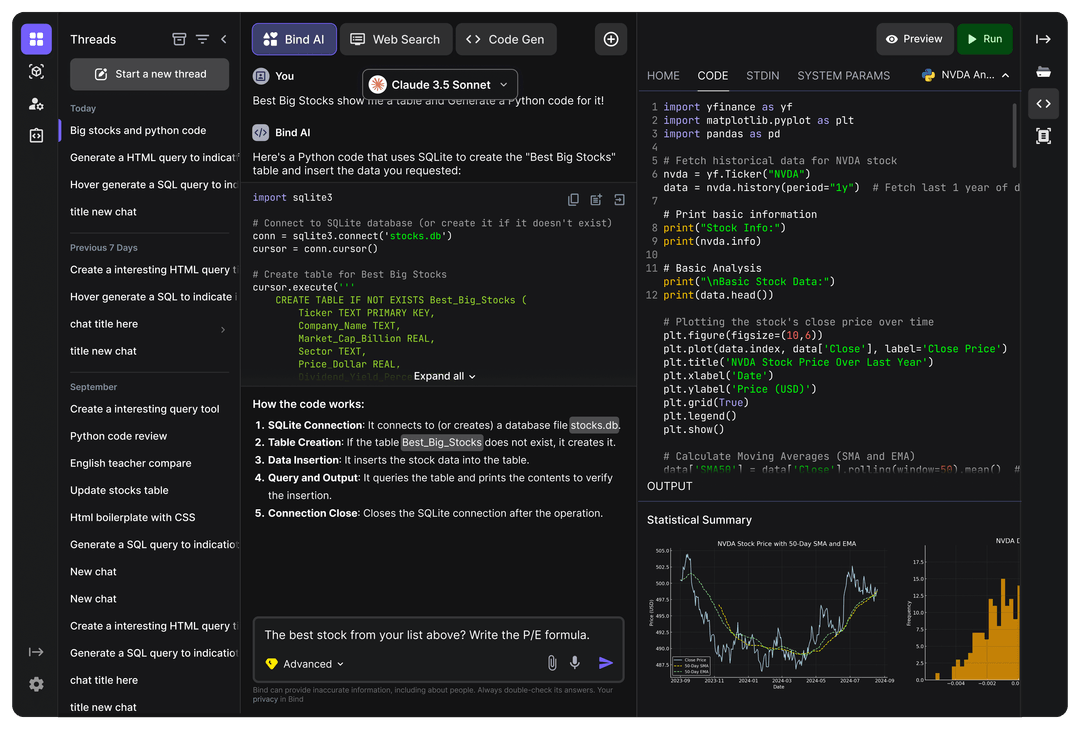Select the CODE tab in editor

713,76
